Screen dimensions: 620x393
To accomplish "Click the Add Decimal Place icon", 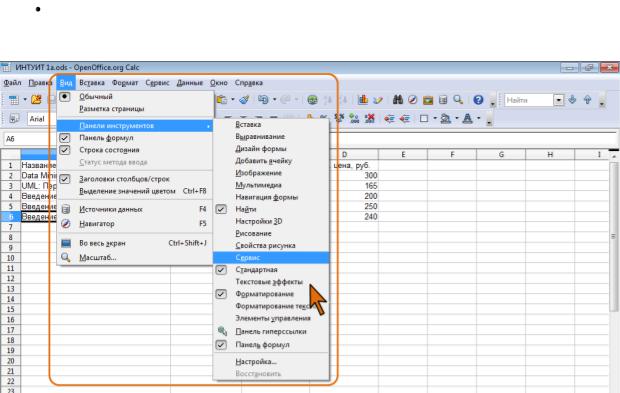I will click(x=354, y=118).
